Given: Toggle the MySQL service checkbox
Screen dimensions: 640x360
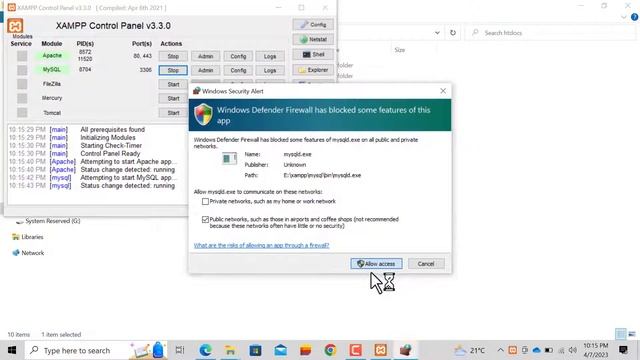Looking at the screenshot, I should [x=22, y=70].
